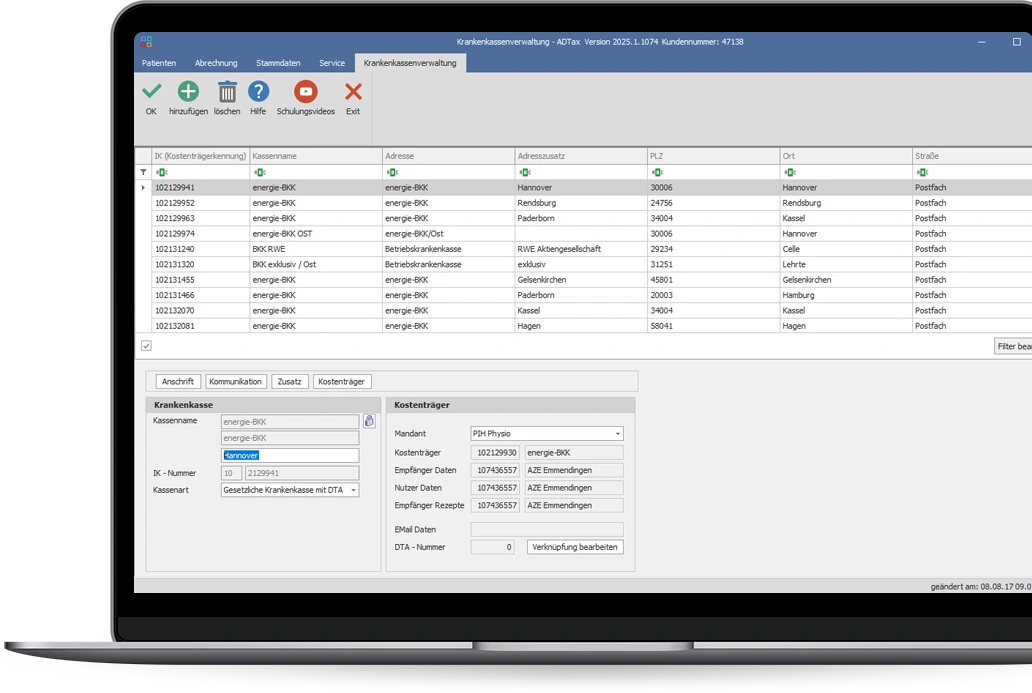This screenshot has width=1032, height=693.
Task: Click the copy icon beside Kassenname field
Action: (x=369, y=422)
